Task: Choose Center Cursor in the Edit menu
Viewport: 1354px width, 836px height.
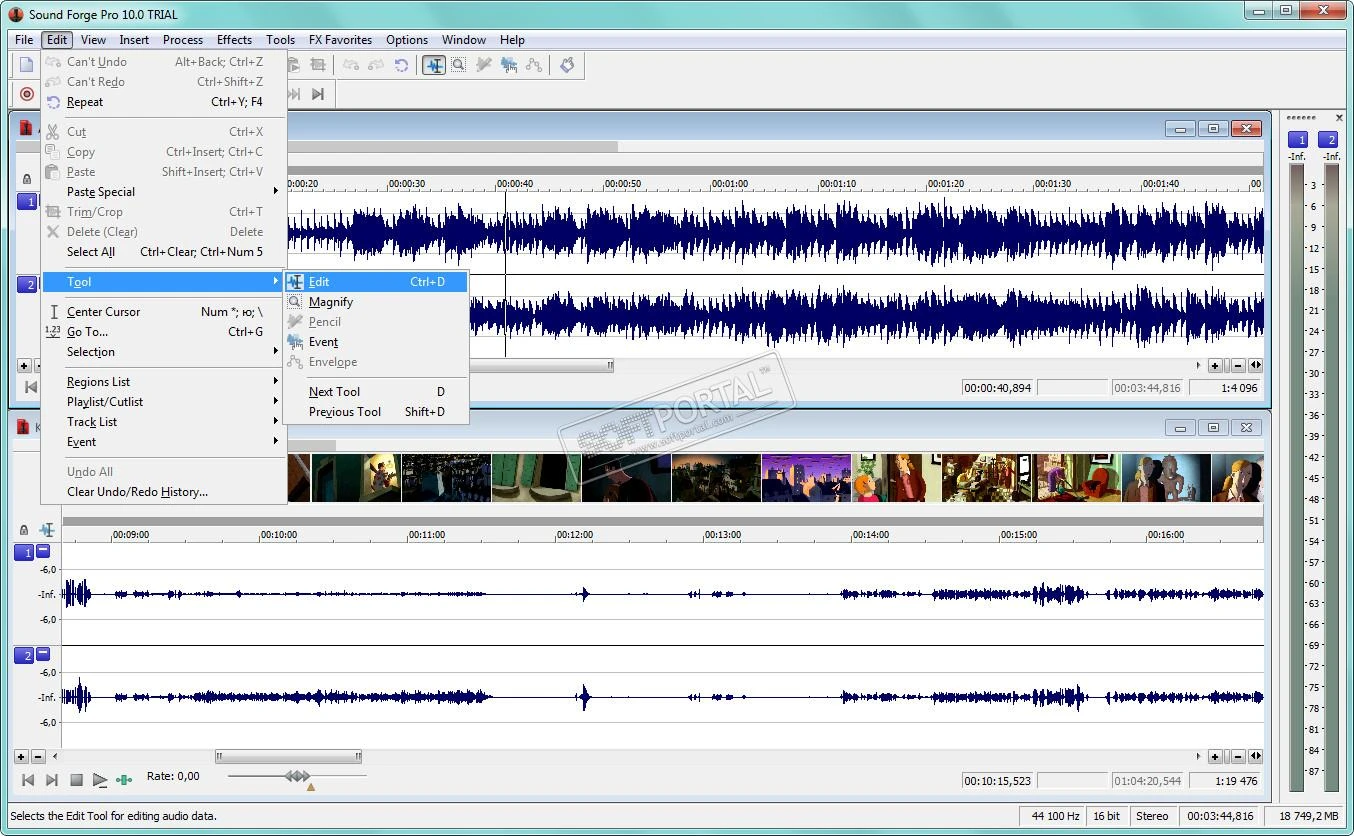Action: pyautogui.click(x=164, y=312)
